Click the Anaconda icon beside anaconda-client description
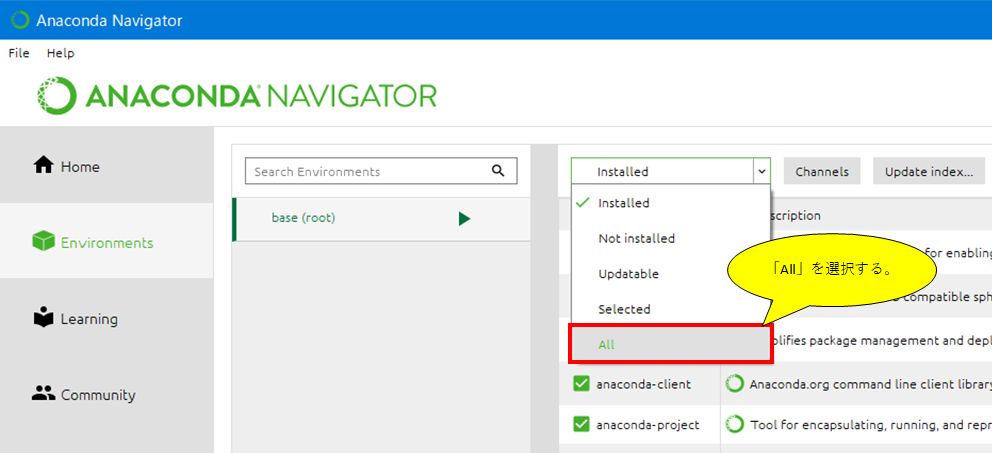This screenshot has height=453, width=992. coord(734,383)
